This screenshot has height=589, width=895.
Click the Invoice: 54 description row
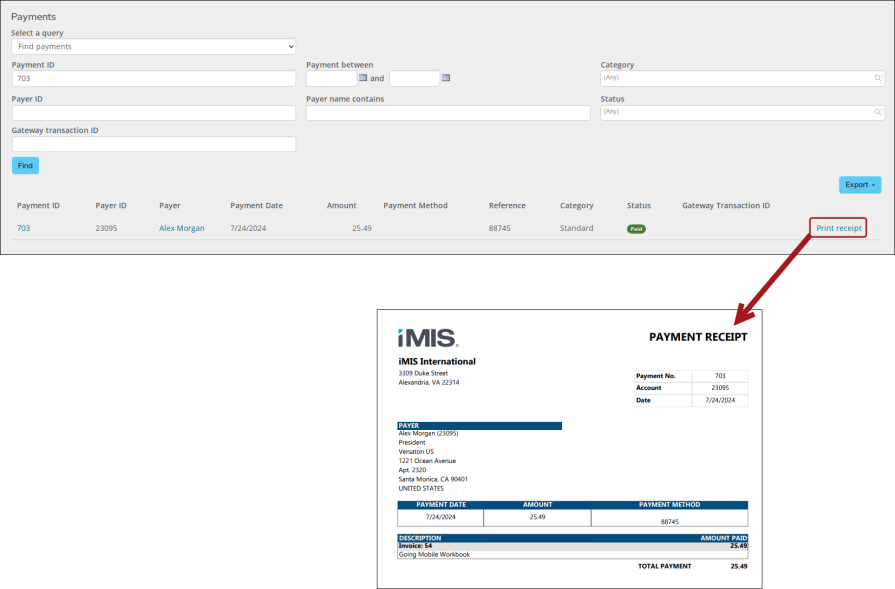(573, 546)
